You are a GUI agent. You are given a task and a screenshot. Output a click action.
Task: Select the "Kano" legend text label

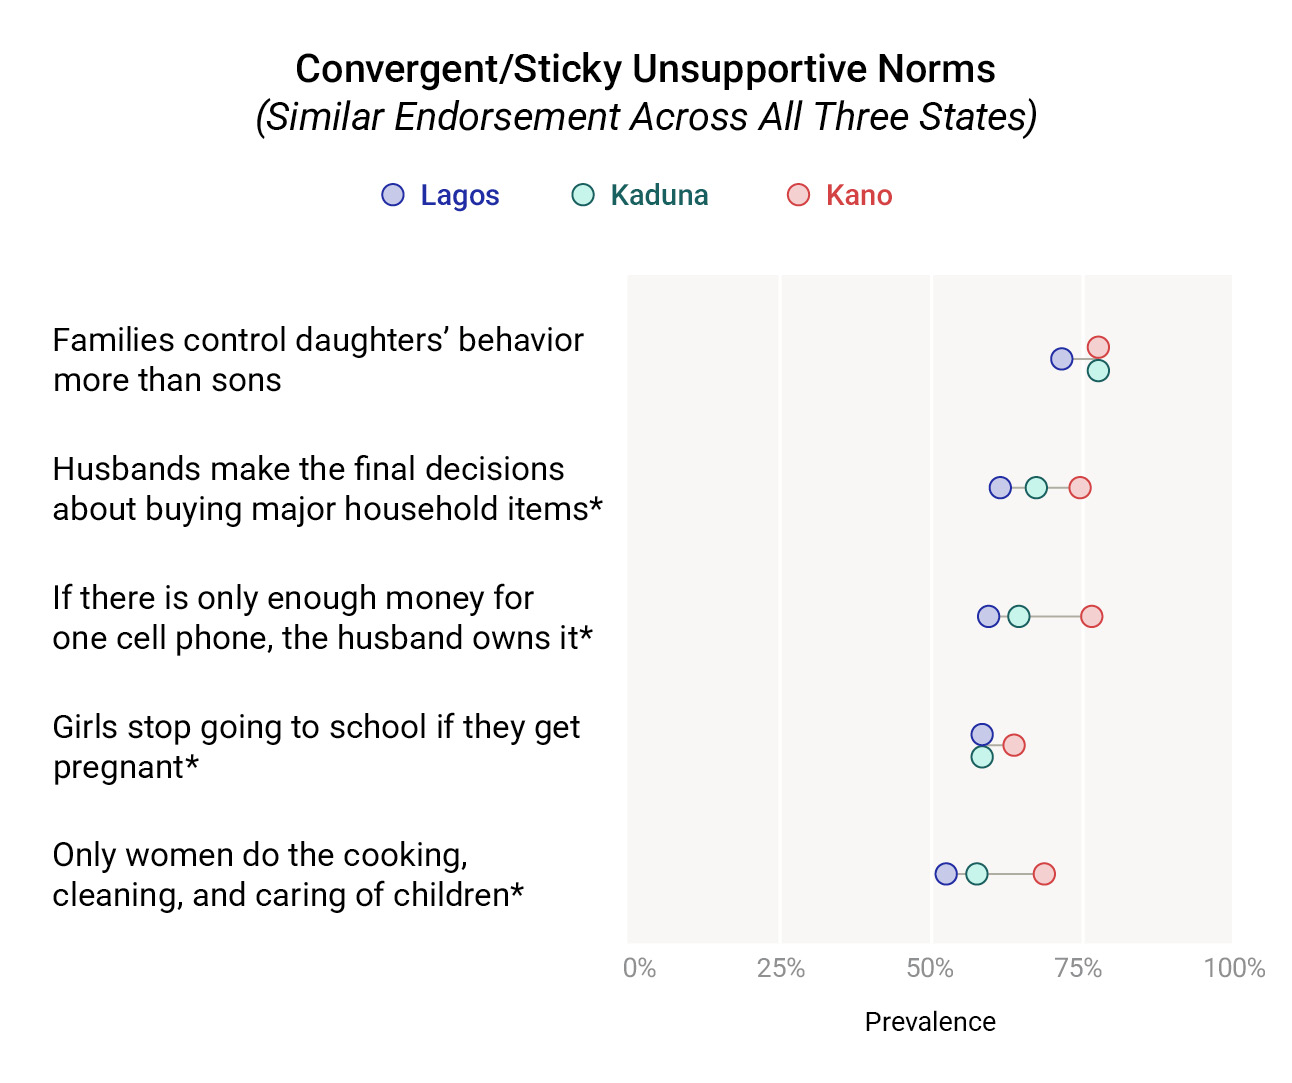(x=859, y=195)
